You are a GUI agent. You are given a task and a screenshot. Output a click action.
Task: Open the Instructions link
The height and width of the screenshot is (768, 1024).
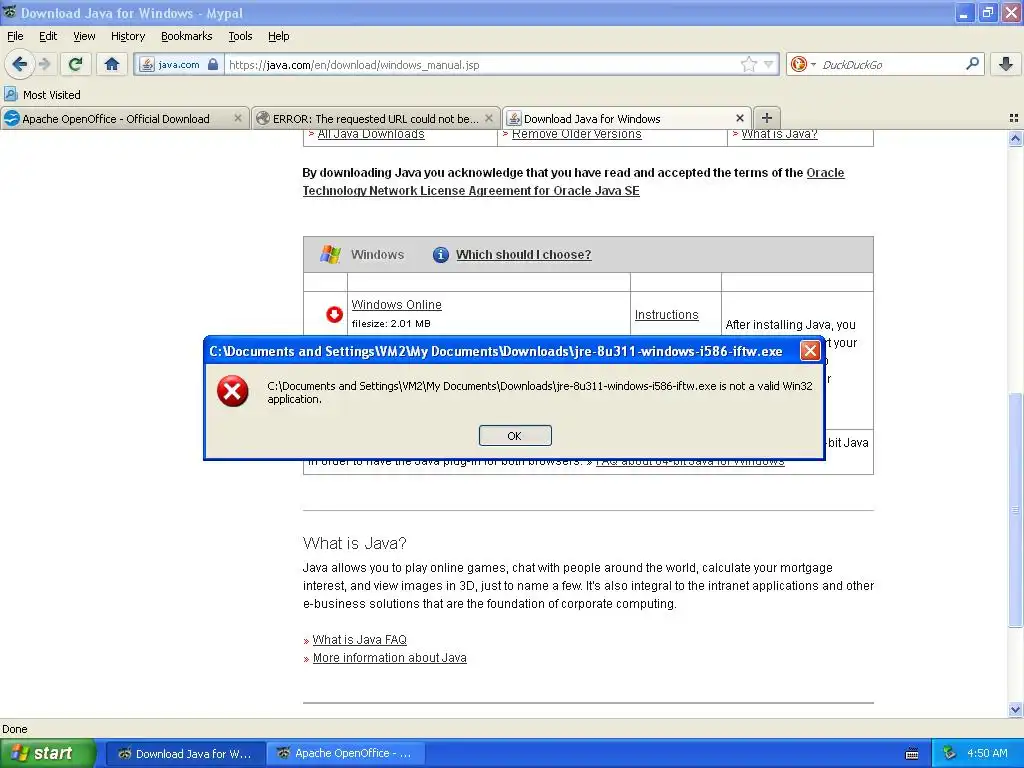666,315
